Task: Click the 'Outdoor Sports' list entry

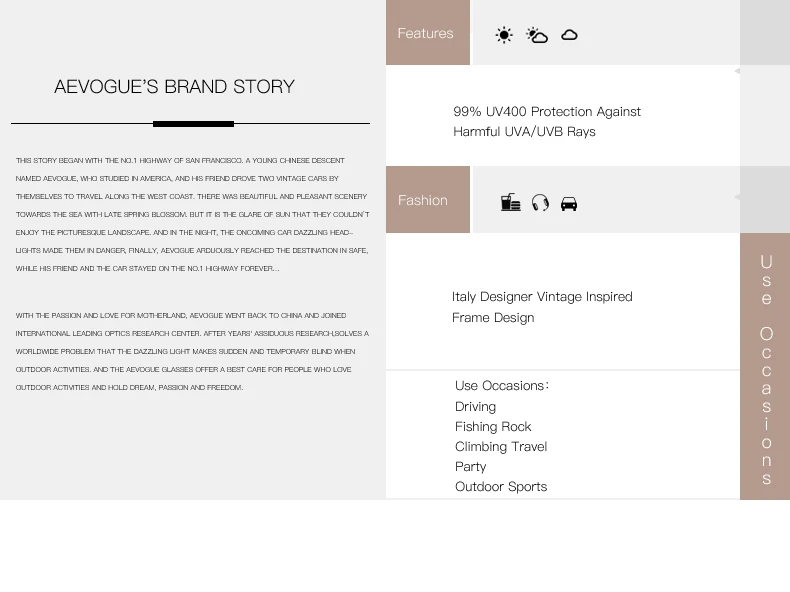Action: coord(501,487)
